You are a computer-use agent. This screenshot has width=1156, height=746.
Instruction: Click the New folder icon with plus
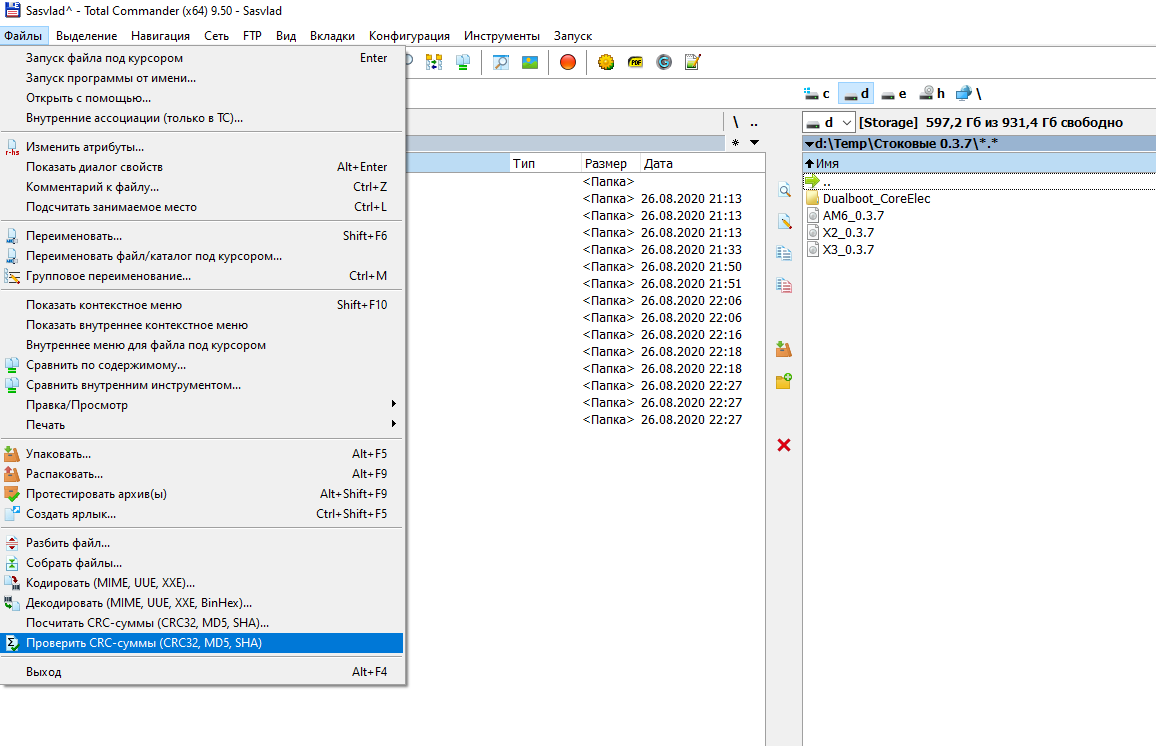tap(784, 380)
